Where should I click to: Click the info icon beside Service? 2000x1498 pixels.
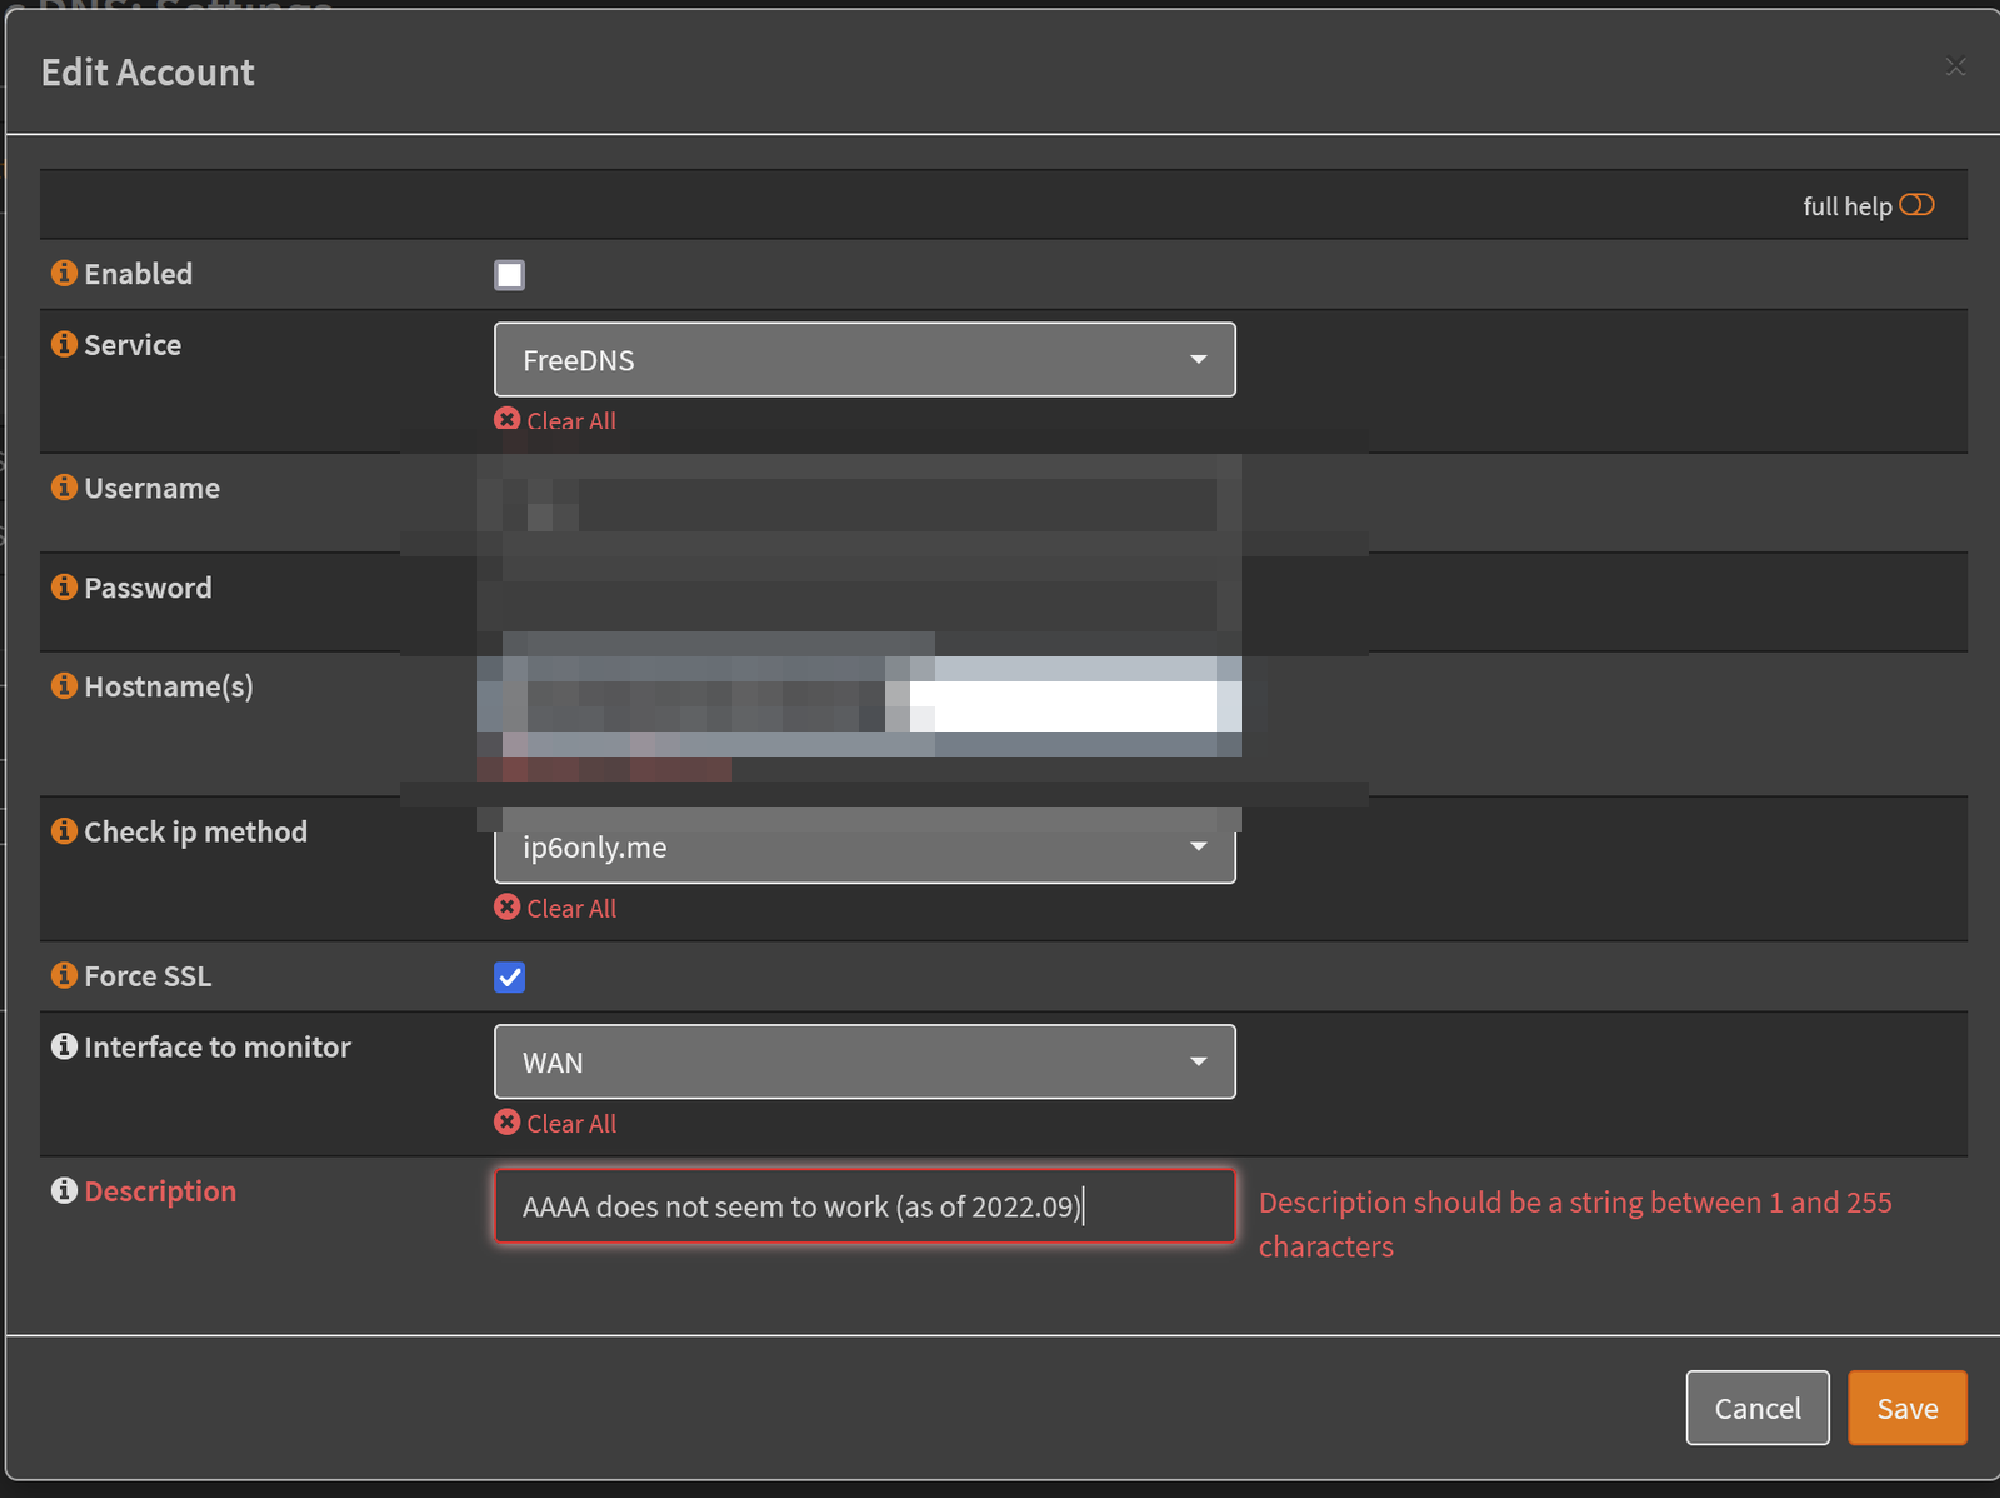click(x=64, y=344)
